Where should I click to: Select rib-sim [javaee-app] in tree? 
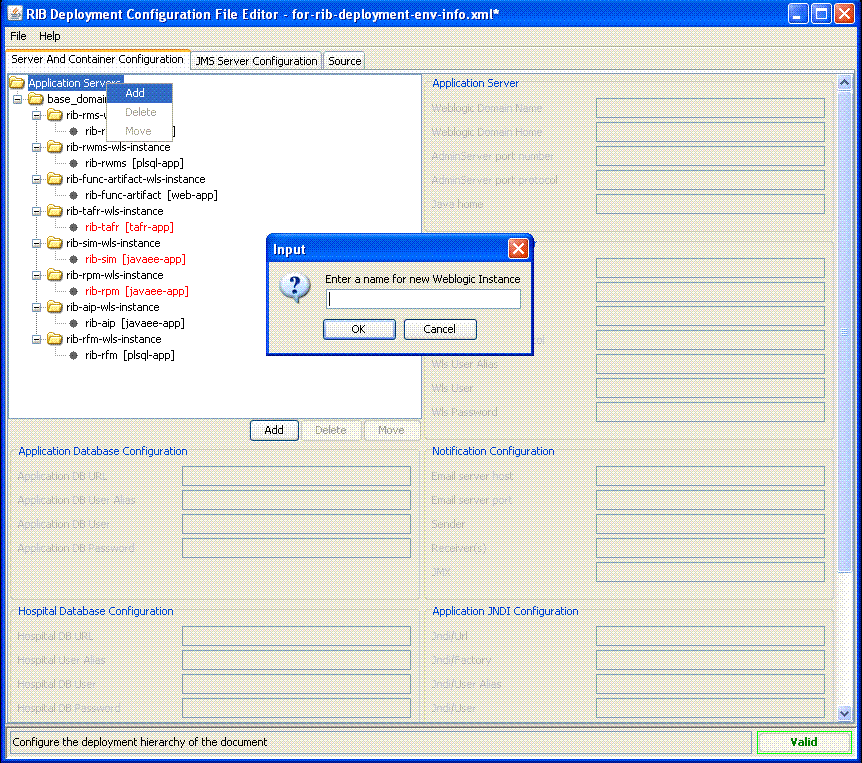[135, 259]
